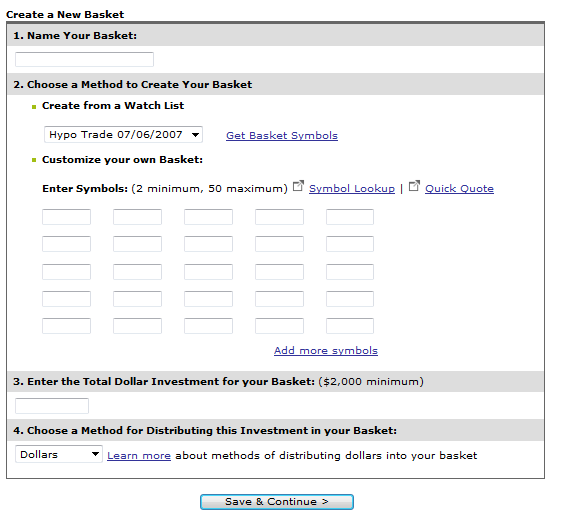Select the fourth symbol box in row one
Screen dimensions: 563x523
tap(279, 217)
